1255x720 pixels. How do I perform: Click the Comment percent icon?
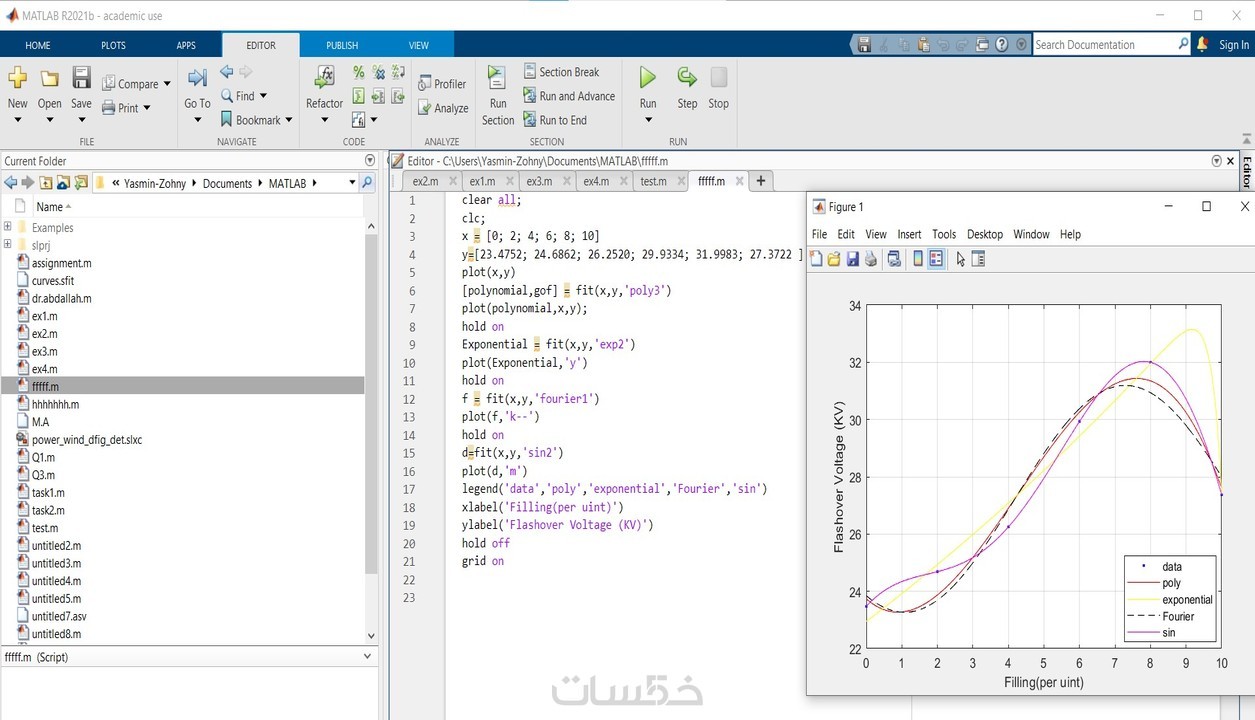click(x=359, y=73)
